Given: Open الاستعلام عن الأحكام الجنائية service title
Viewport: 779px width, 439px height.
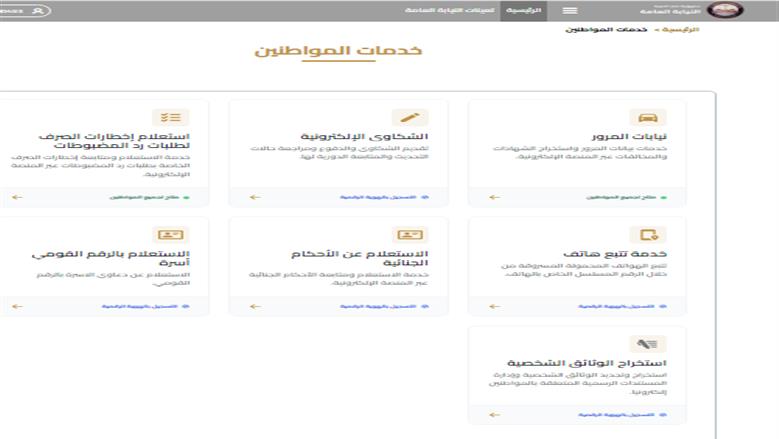Looking at the screenshot, I should [x=360, y=258].
